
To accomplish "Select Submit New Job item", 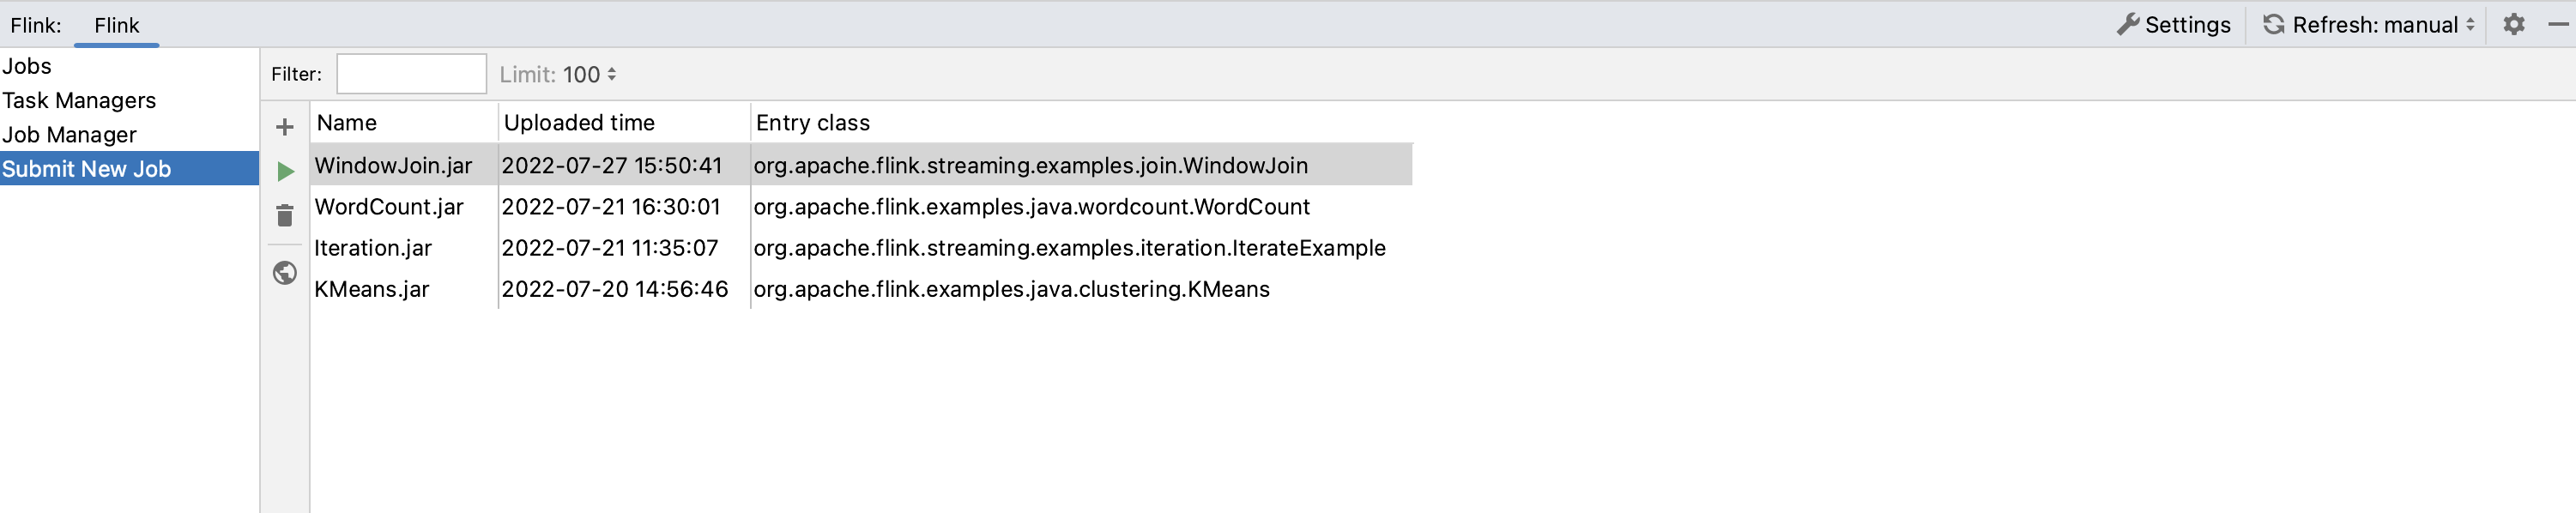I will (87, 169).
